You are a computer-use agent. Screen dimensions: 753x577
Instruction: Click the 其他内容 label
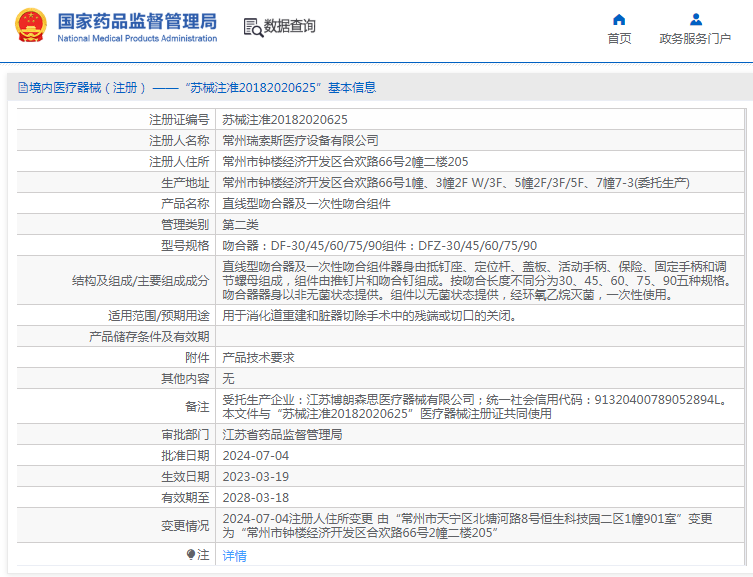tap(185, 379)
